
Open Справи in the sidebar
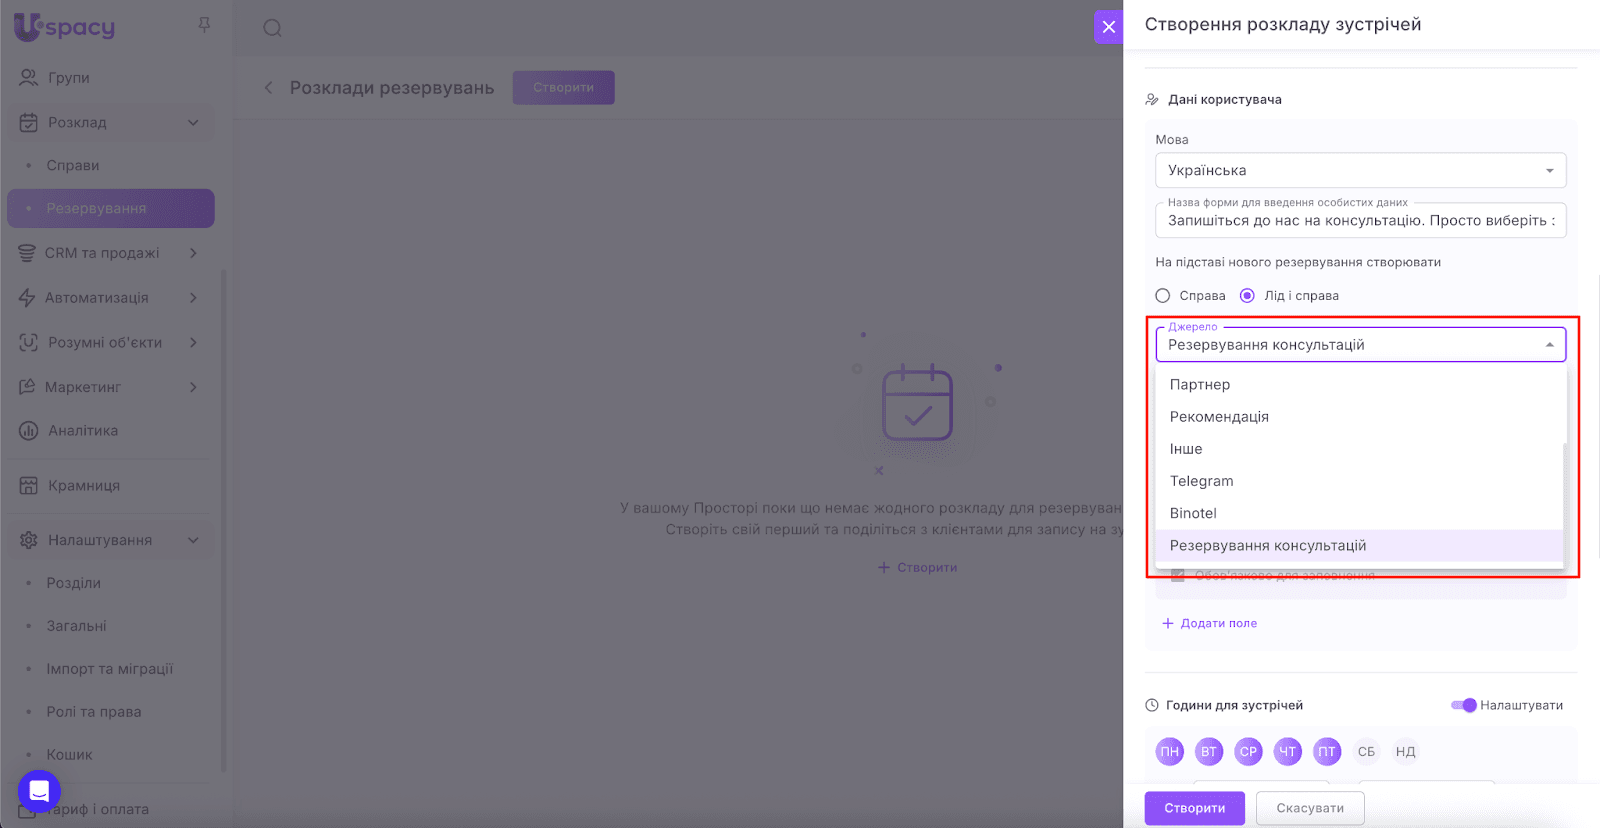pyautogui.click(x=73, y=166)
